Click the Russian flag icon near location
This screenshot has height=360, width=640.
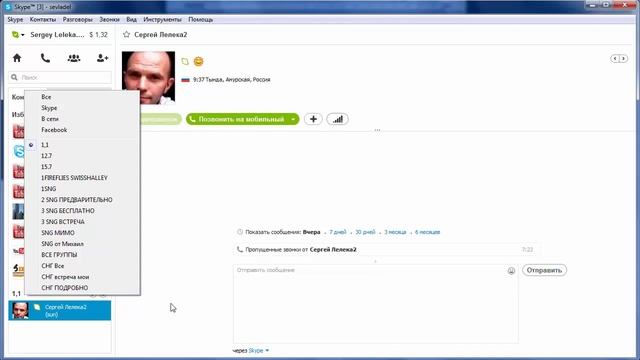(185, 80)
